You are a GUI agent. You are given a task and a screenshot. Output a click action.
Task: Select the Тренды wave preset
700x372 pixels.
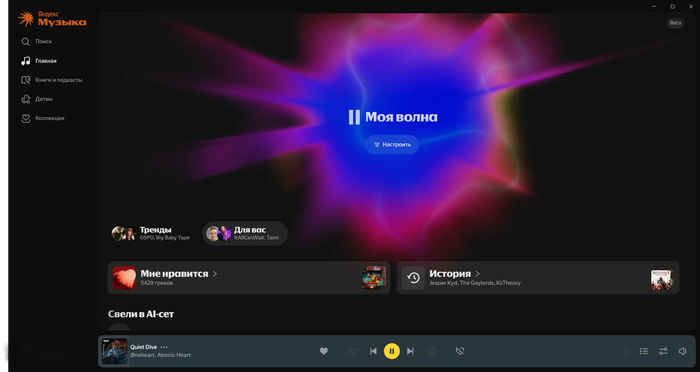[x=151, y=233]
